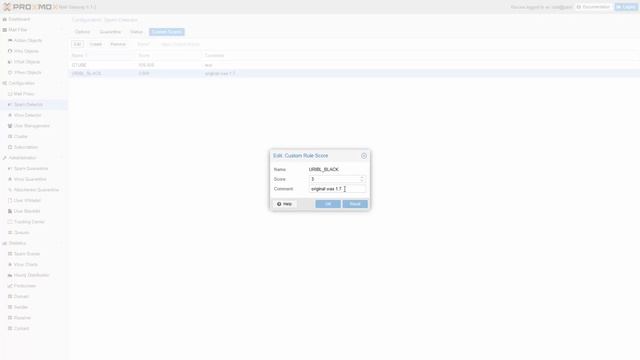Viewport: 640px width, 360px height.
Task: Open Spam Quarantine under Administration
Action: tap(31, 169)
